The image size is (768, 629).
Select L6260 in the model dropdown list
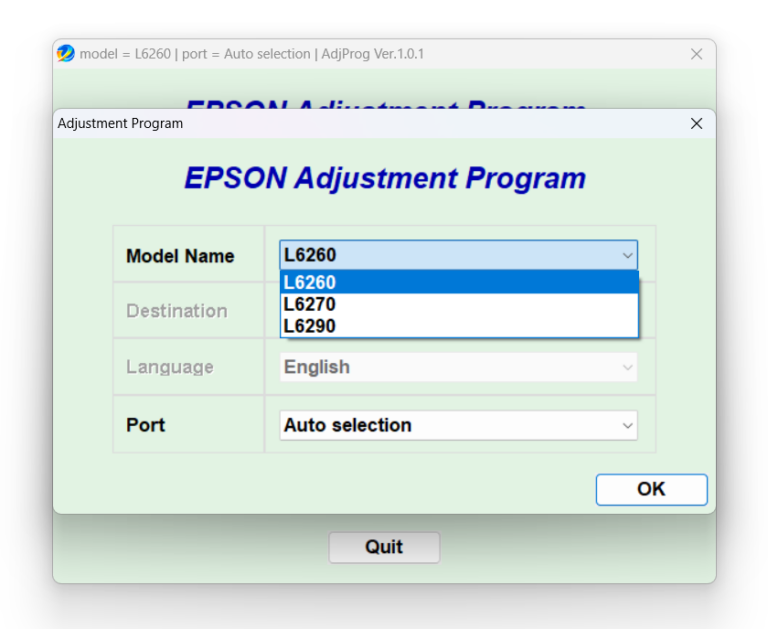[x=459, y=282]
